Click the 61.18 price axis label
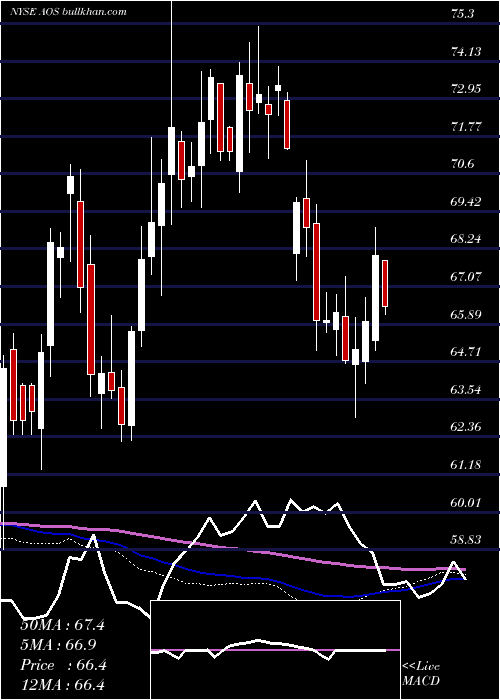 coord(466,465)
